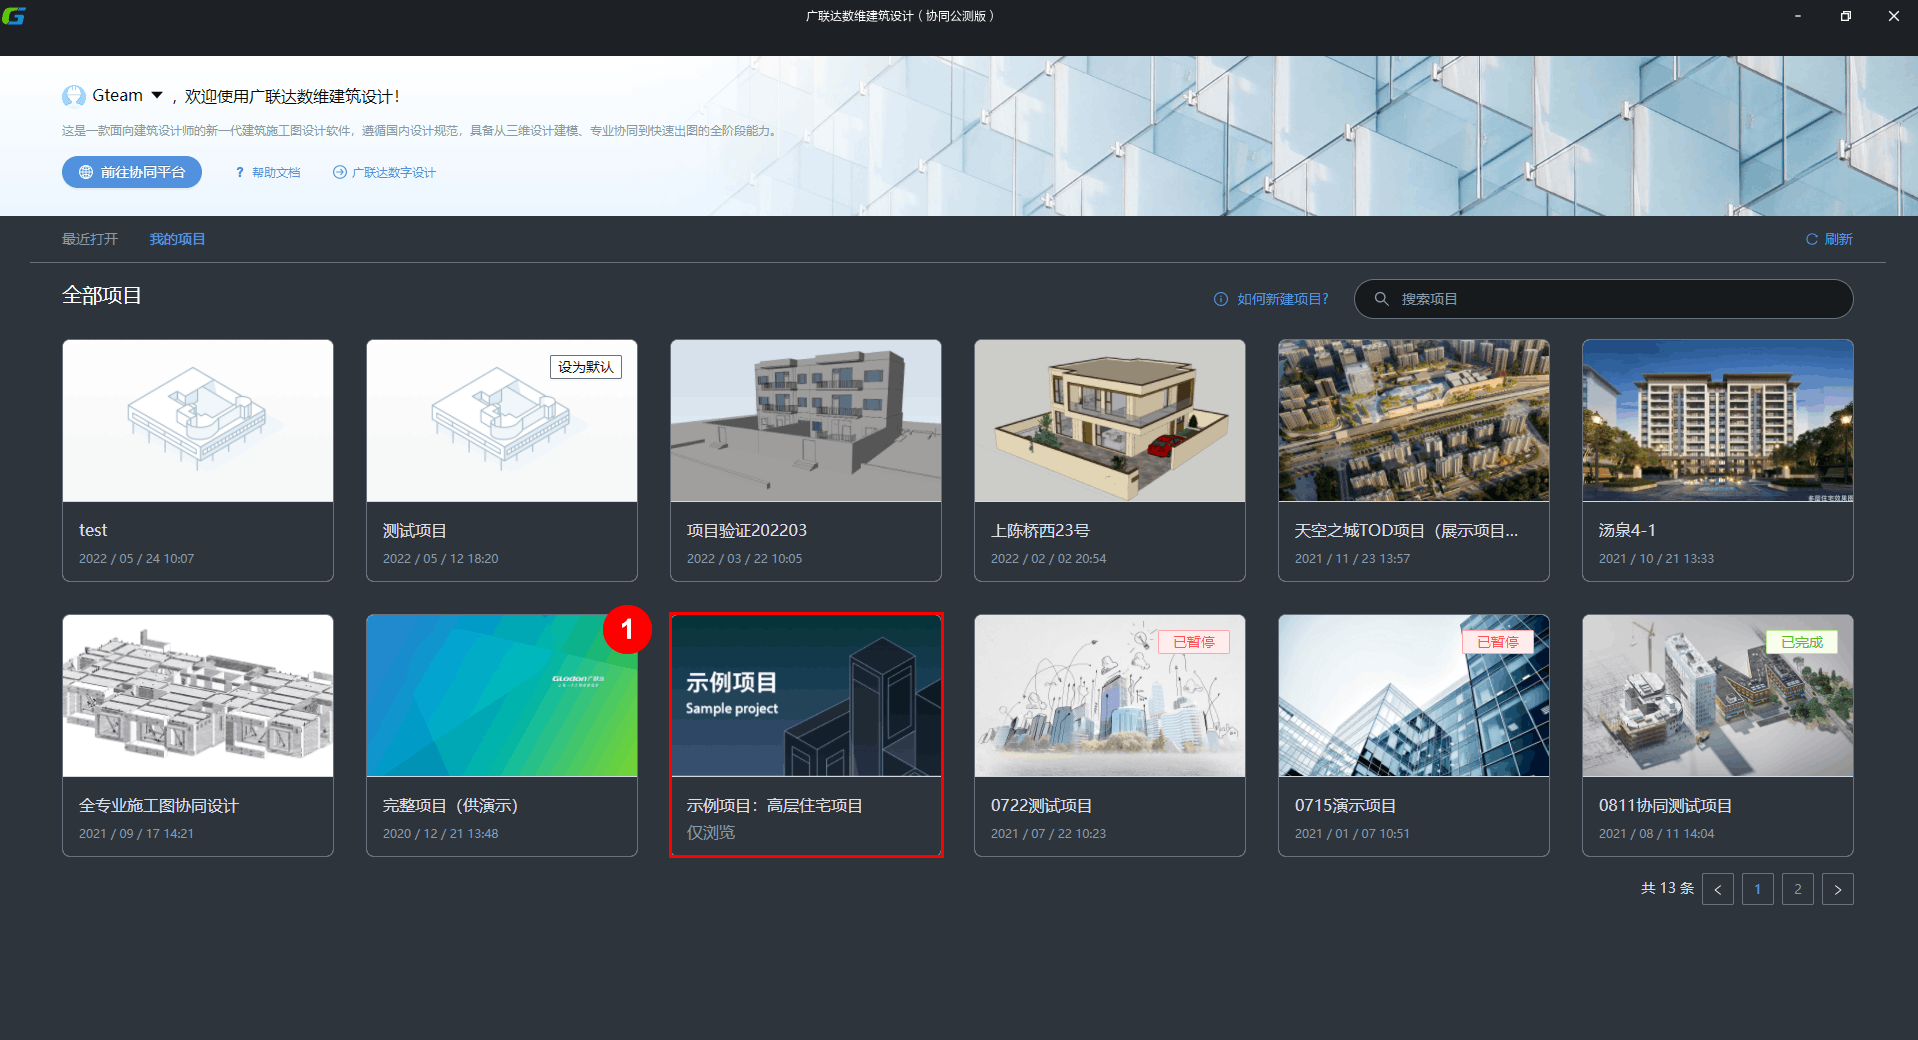The width and height of the screenshot is (1918, 1040).
Task: Open the test project thumbnail
Action: (x=198, y=421)
